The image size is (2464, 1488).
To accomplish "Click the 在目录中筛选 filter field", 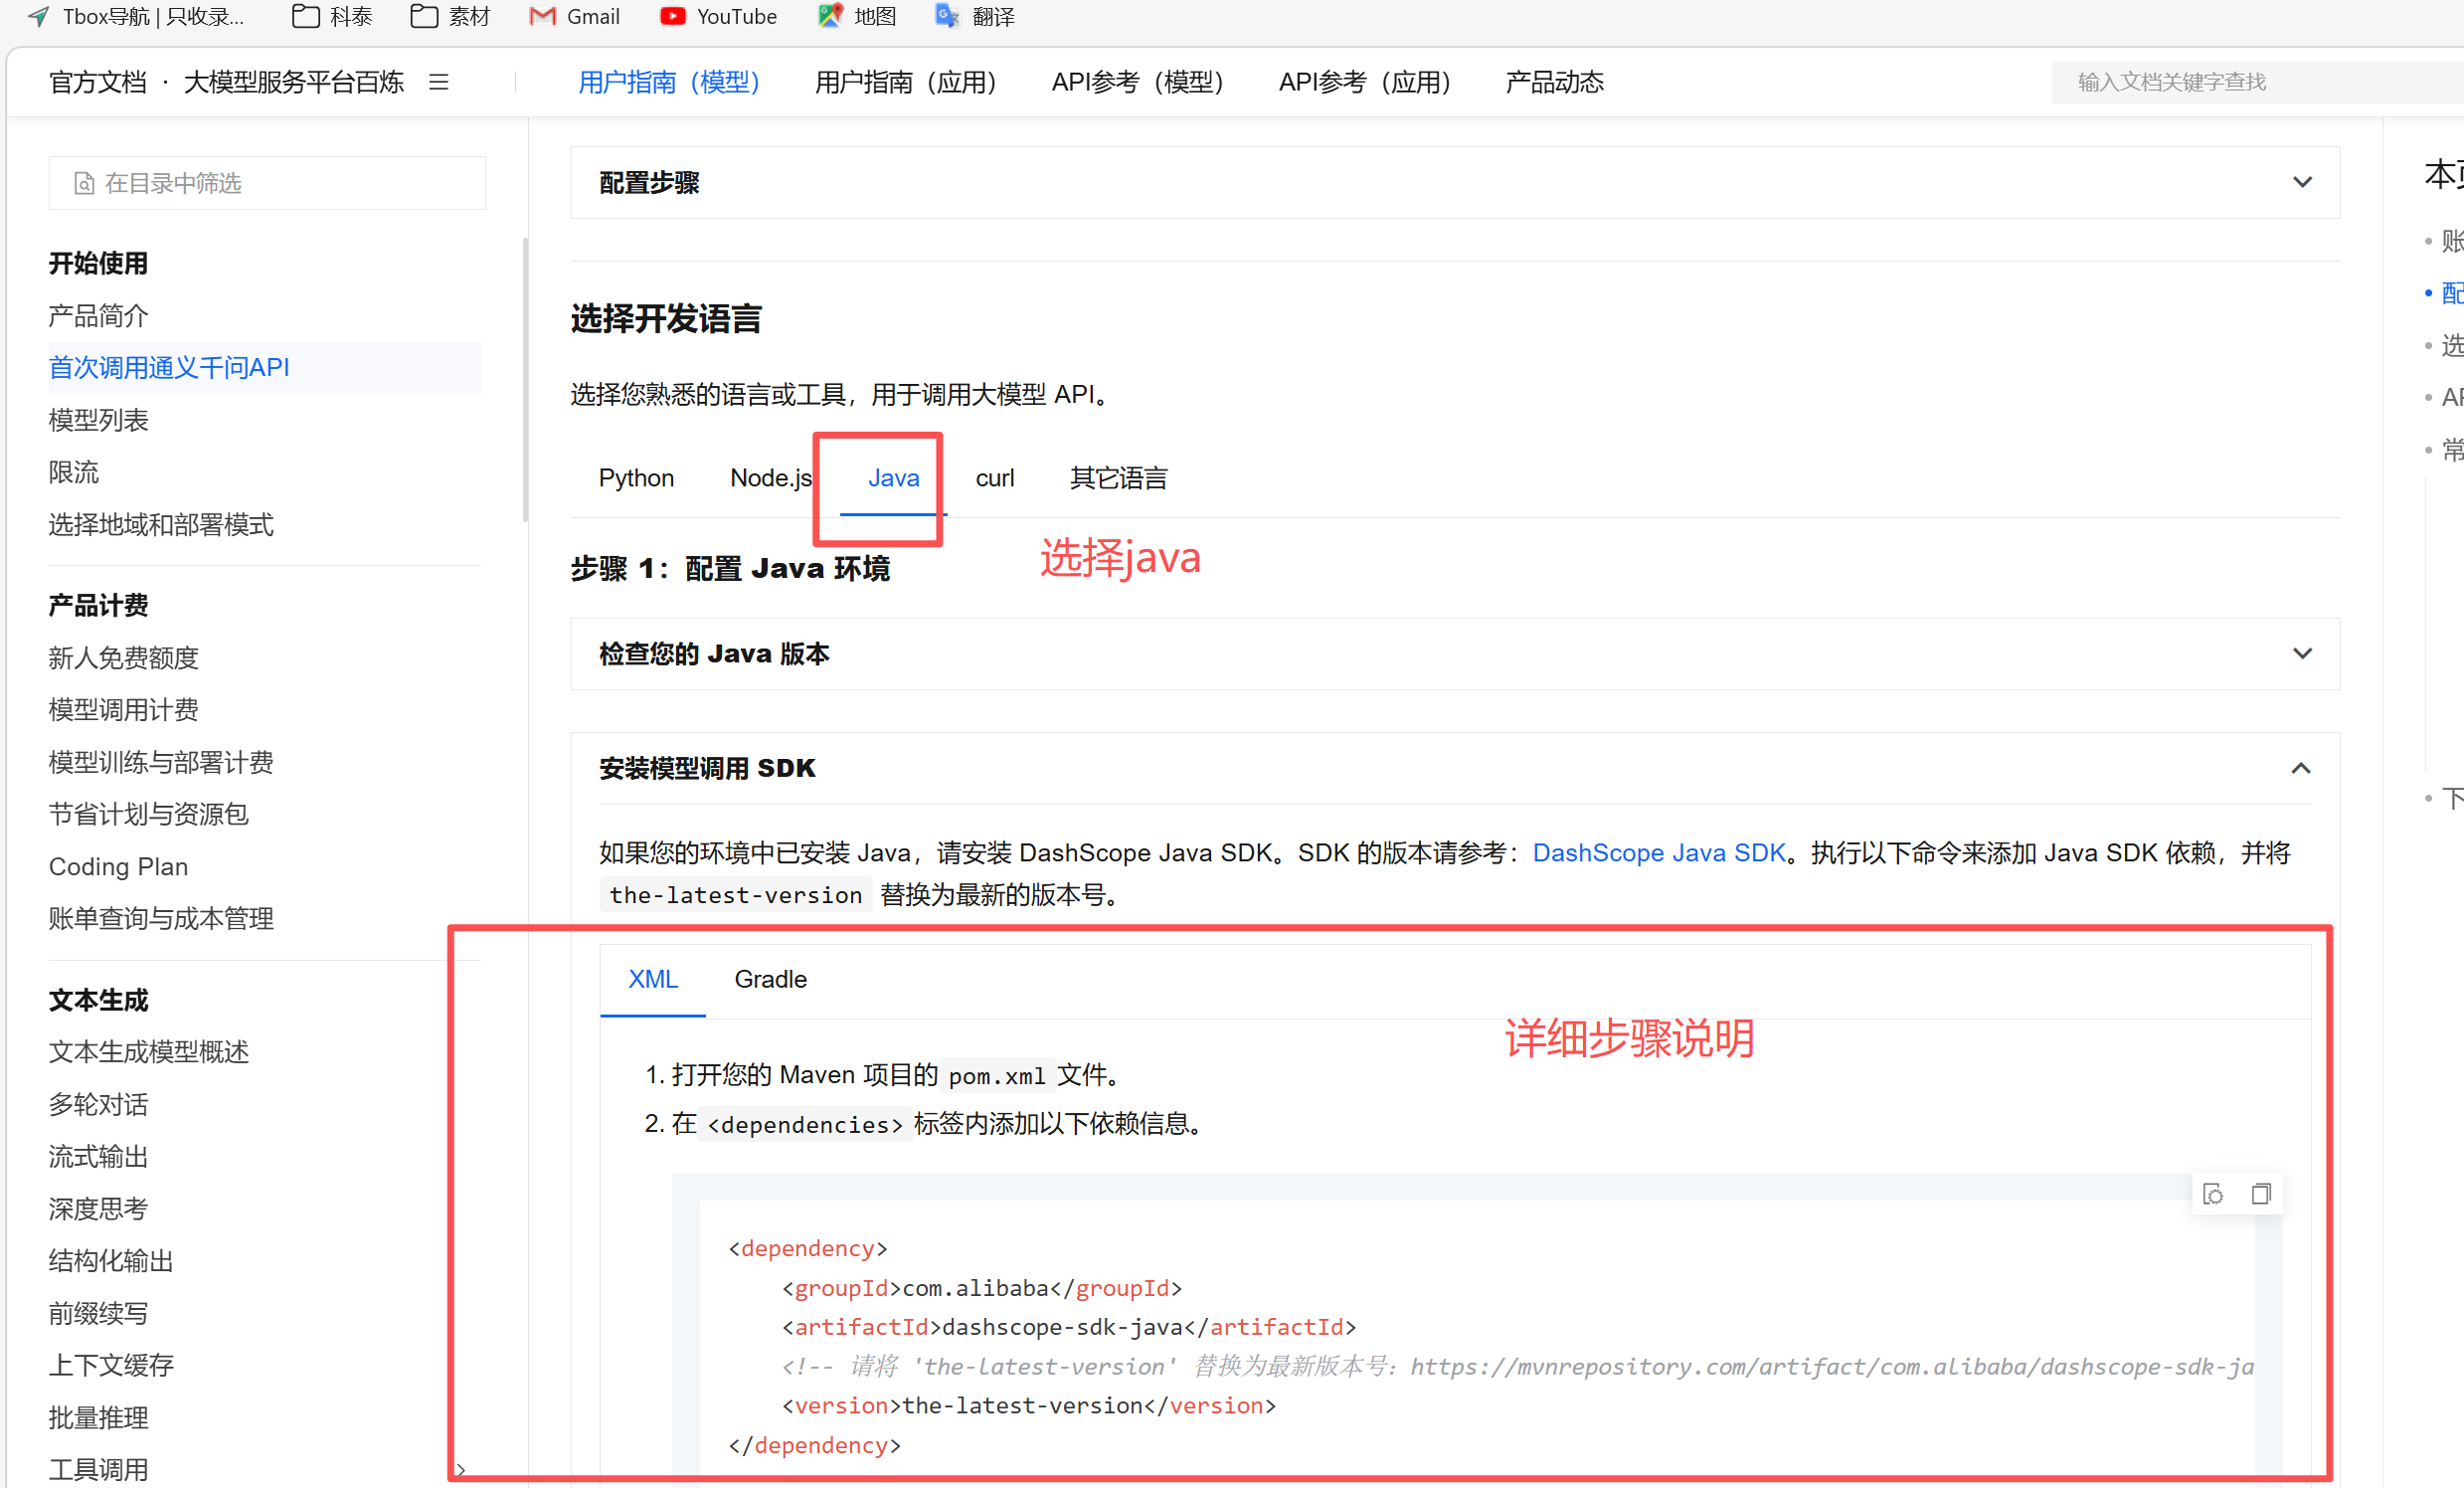I will point(267,183).
